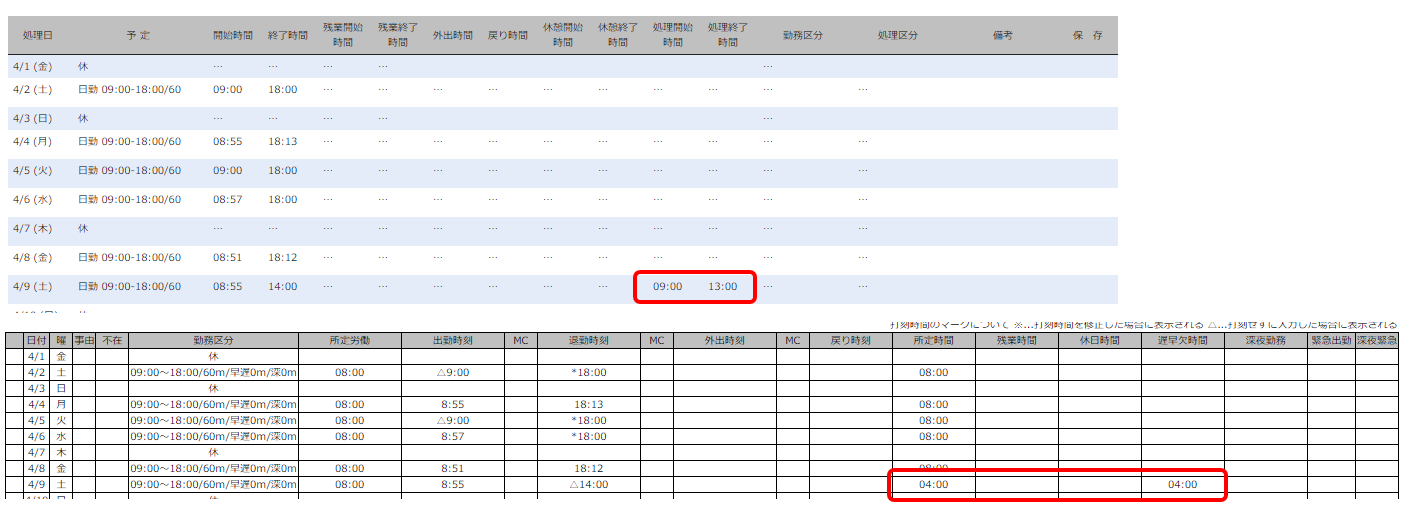Select 09:00 処理開始時間 in 4/9 row
This screenshot has width=1418, height=519.
[667, 287]
